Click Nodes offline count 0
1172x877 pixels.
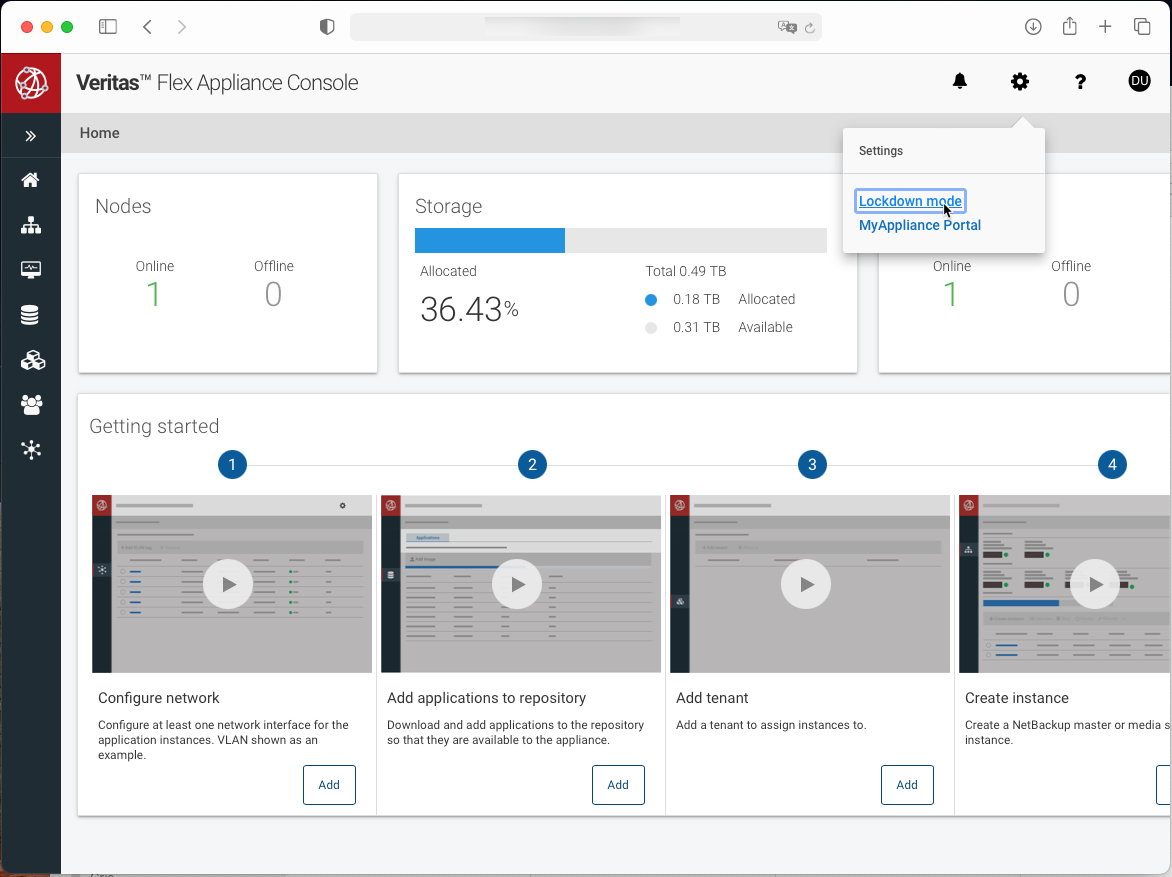274,294
